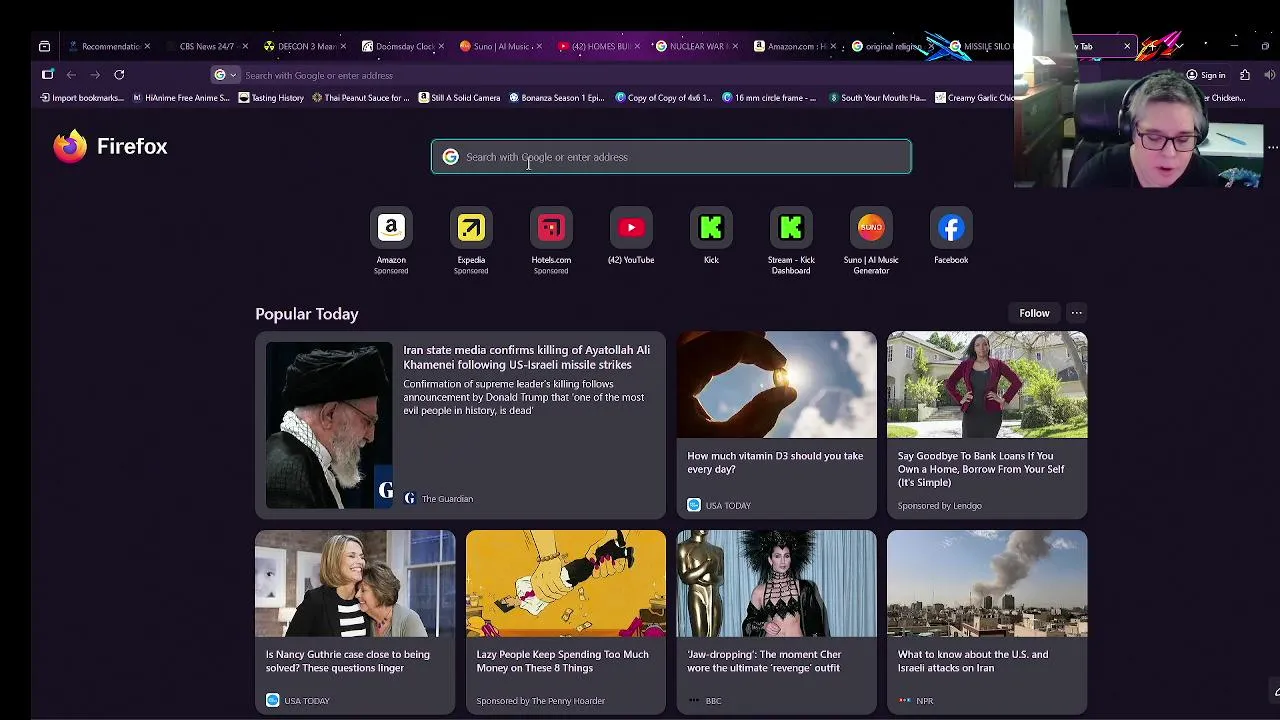Image resolution: width=1280 pixels, height=720 pixels.
Task: Open the 16 mm circle frame bookmark
Action: [769, 98]
